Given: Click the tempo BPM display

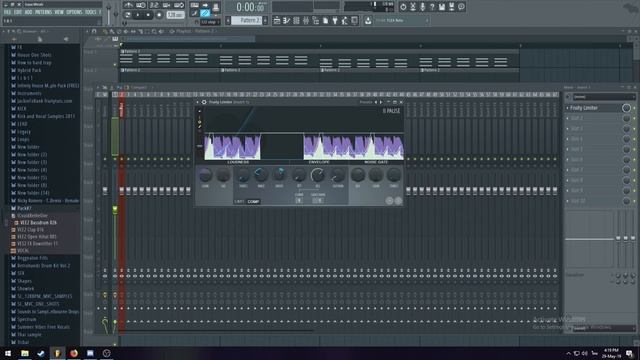Looking at the screenshot, I should (x=175, y=15).
